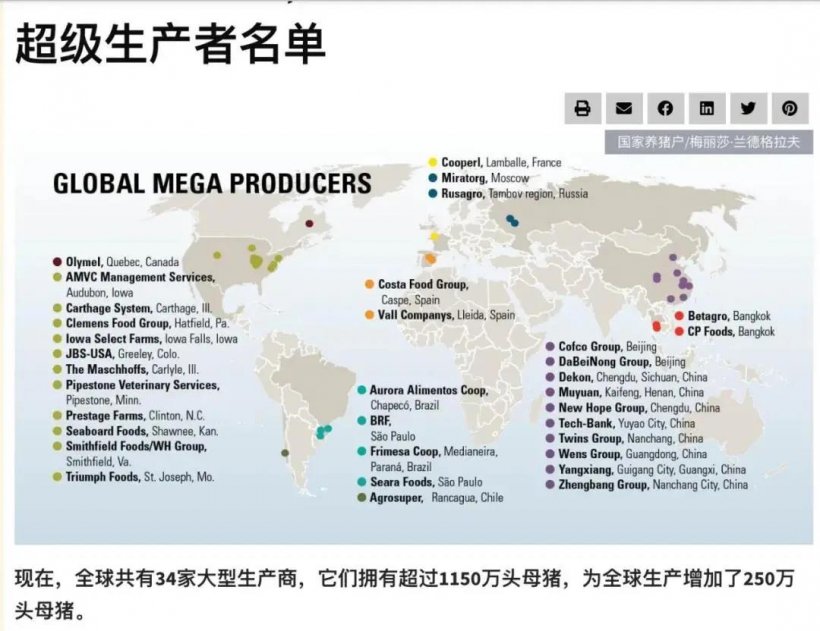Click the 国家养猪户/梅丽莎·兰德格拉夫 credit label
The height and width of the screenshot is (631, 820).
[709, 142]
